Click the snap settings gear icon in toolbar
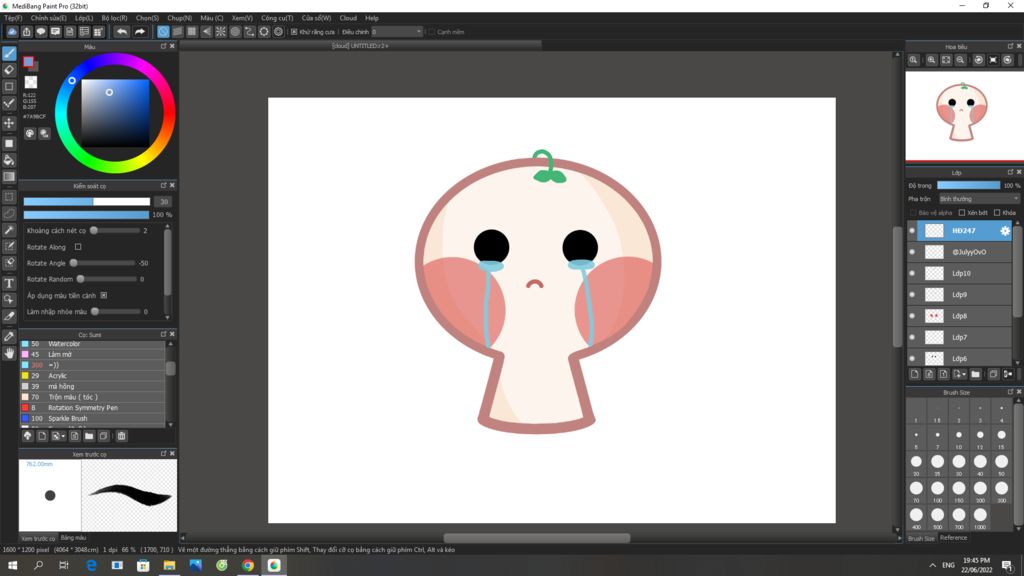This screenshot has width=1024, height=576. coord(278,31)
